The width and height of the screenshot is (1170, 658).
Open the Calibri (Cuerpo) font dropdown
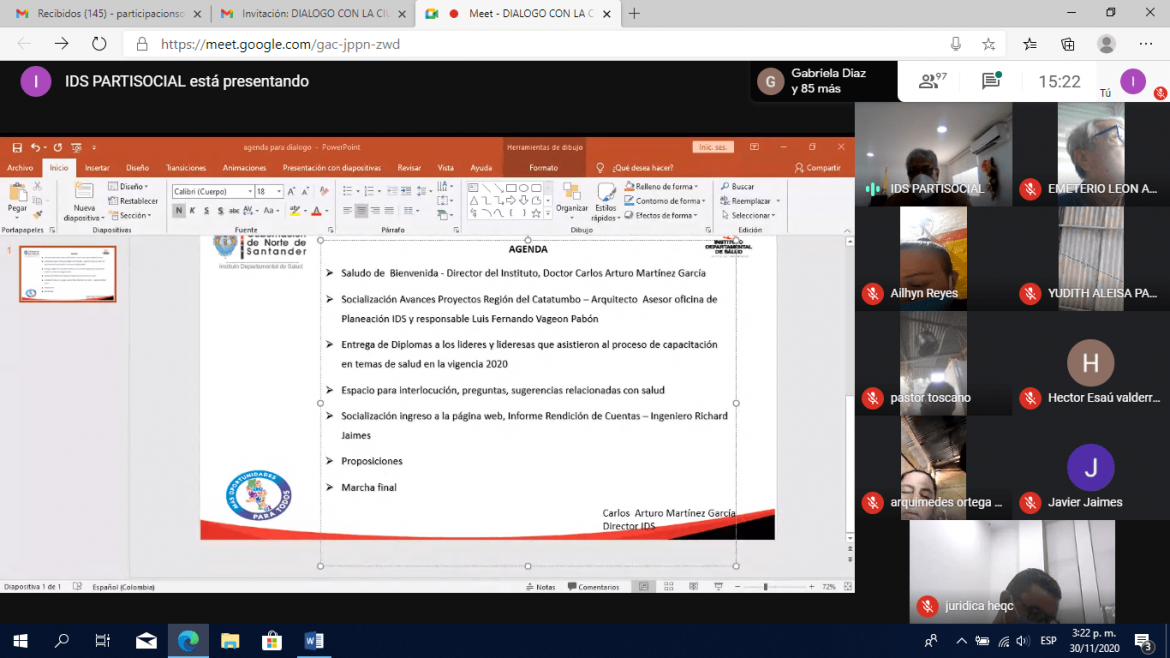click(250, 192)
